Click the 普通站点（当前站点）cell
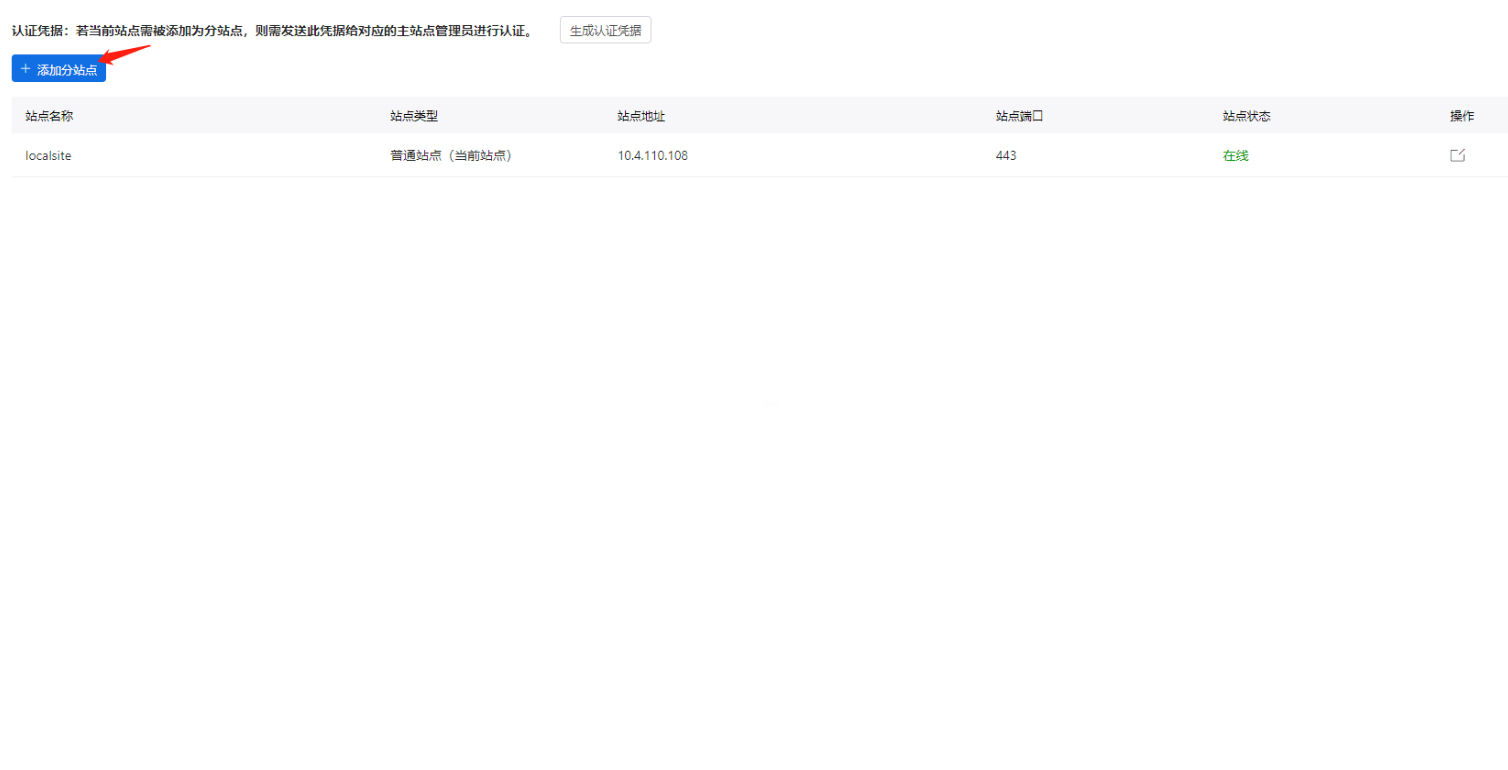The width and height of the screenshot is (1508, 770). [451, 155]
